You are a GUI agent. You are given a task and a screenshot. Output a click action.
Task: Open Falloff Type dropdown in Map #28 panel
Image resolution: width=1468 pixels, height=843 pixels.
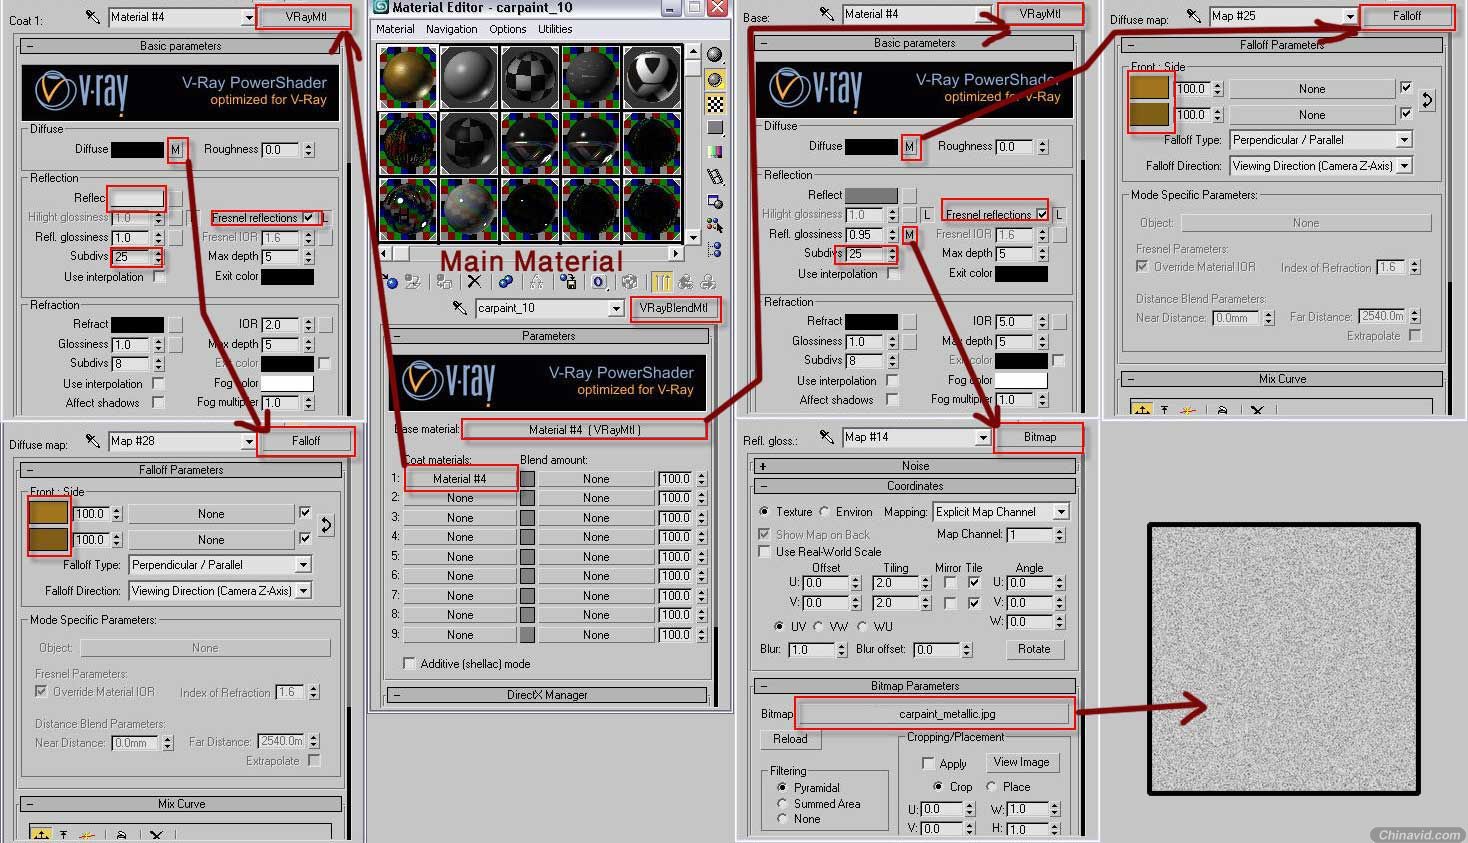pyautogui.click(x=303, y=565)
